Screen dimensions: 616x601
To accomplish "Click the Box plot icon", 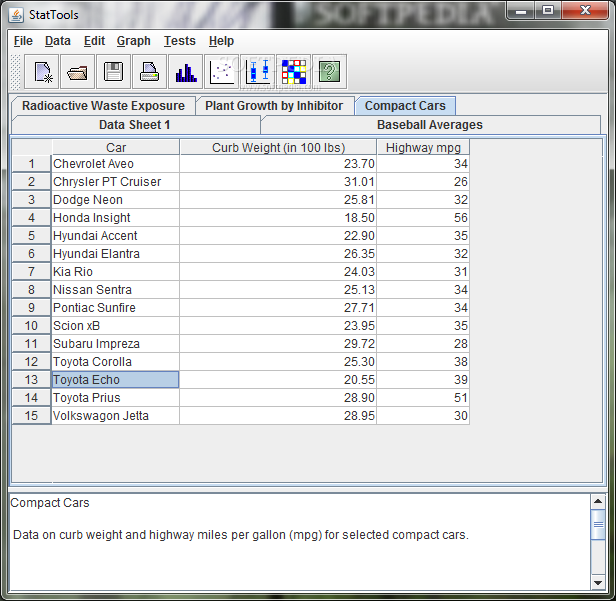I will point(258,72).
